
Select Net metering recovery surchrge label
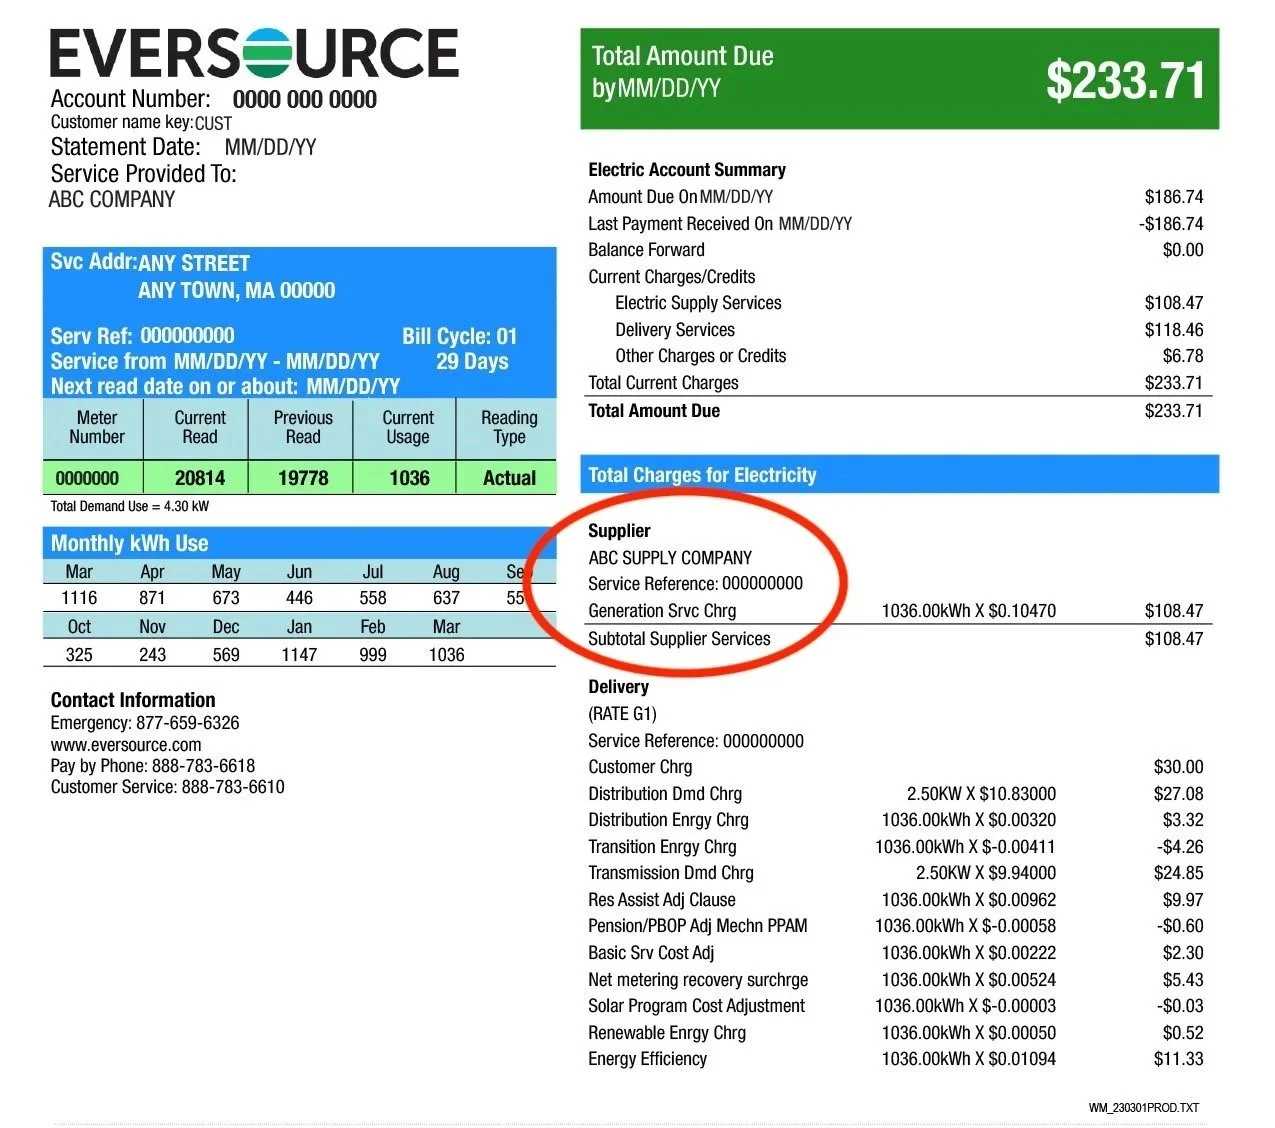coord(698,980)
